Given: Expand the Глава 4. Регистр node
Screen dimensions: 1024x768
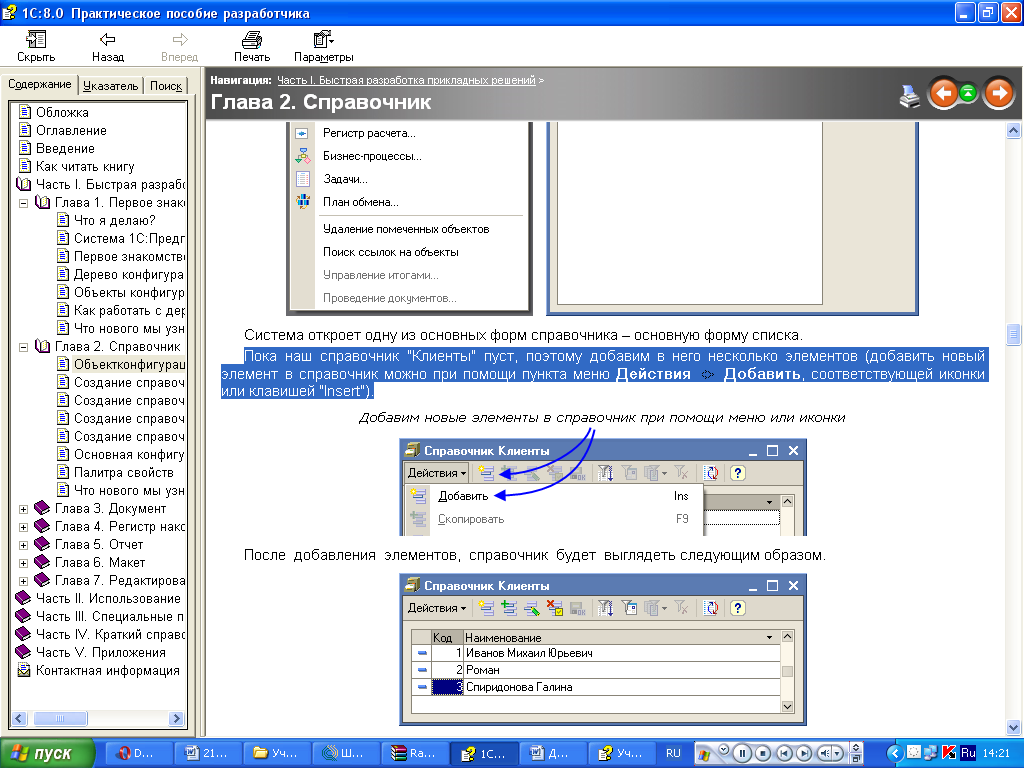Looking at the screenshot, I should click(24, 527).
